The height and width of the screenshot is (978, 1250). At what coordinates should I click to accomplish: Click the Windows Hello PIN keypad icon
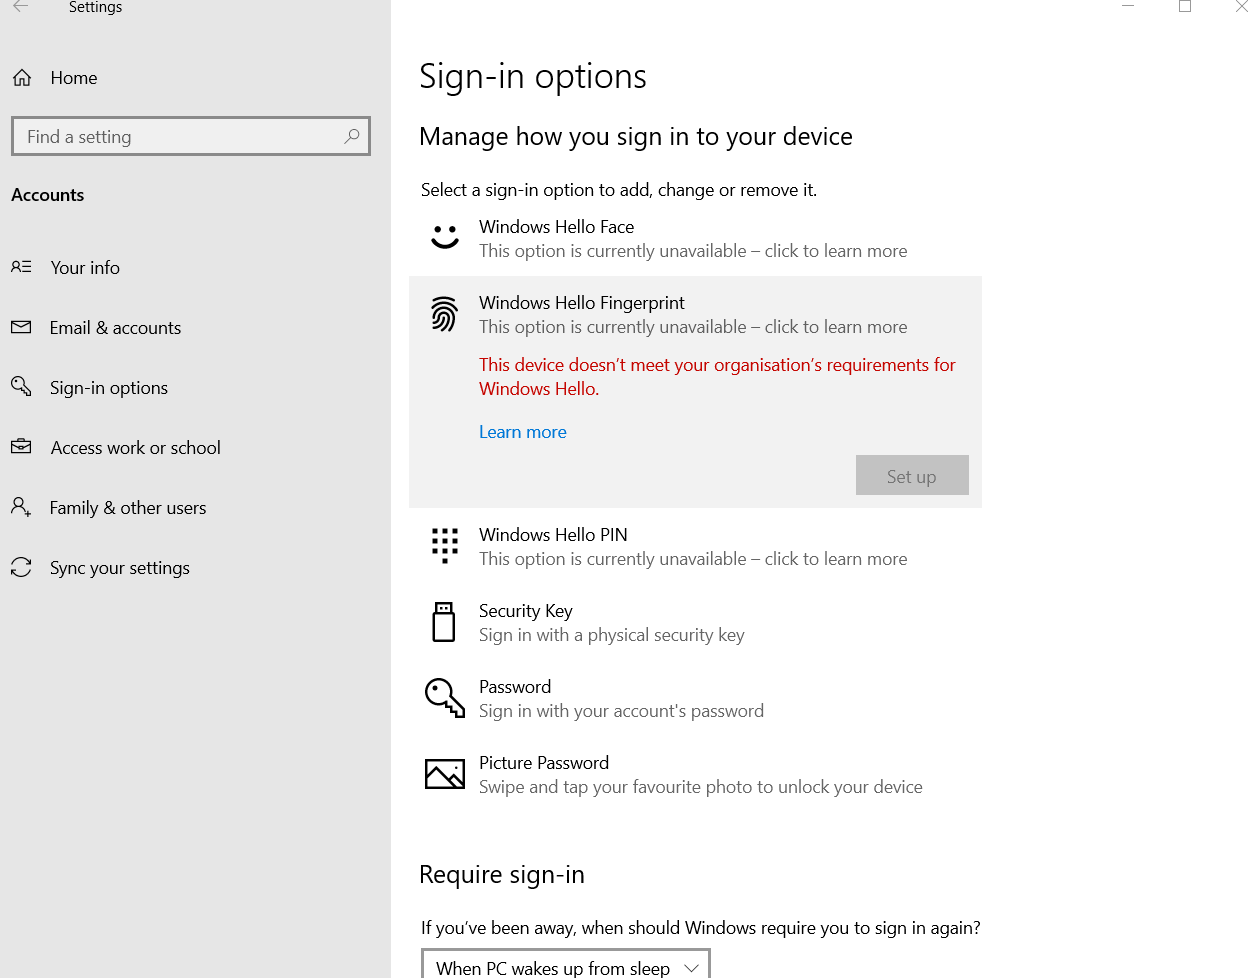coord(445,546)
